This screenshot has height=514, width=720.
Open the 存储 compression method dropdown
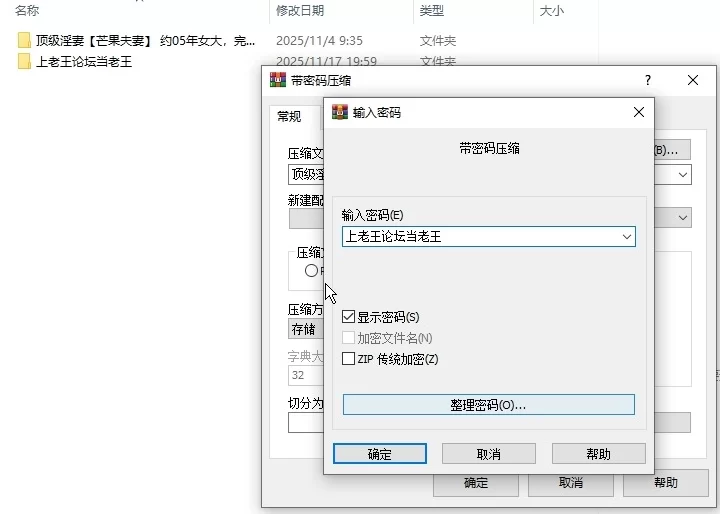pos(306,329)
